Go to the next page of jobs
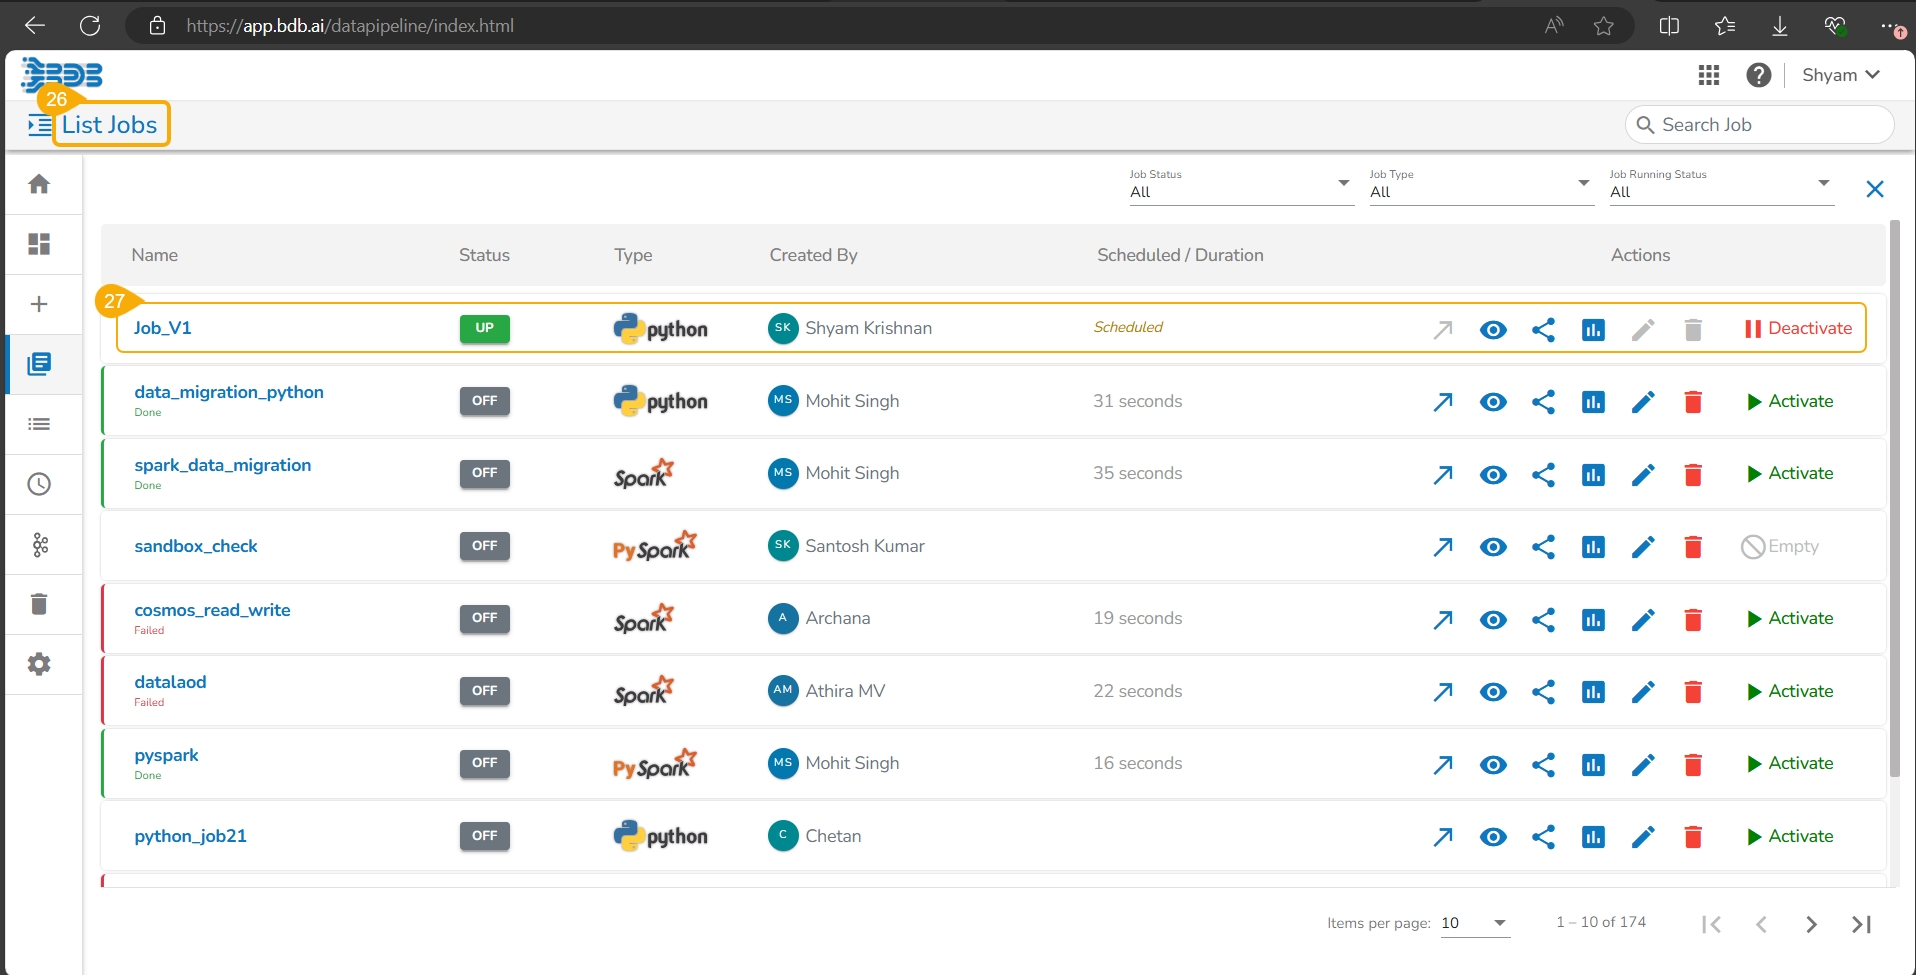 [1811, 924]
